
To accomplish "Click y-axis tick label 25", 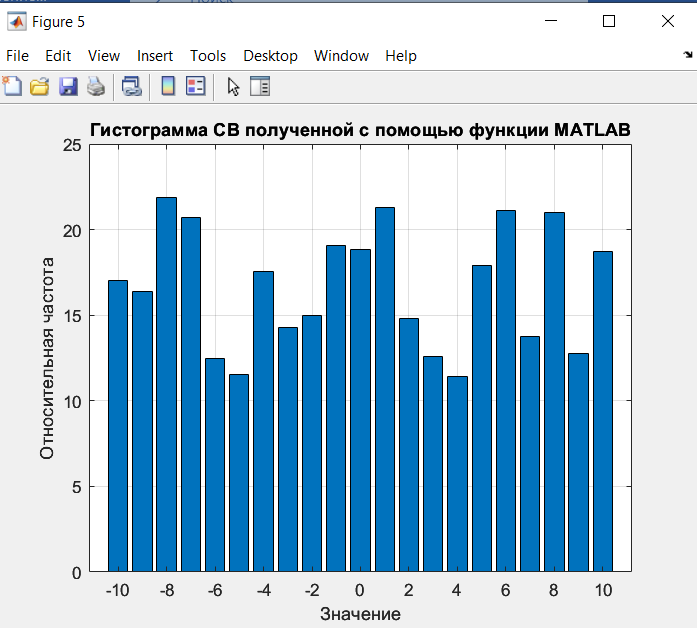I will (72, 145).
